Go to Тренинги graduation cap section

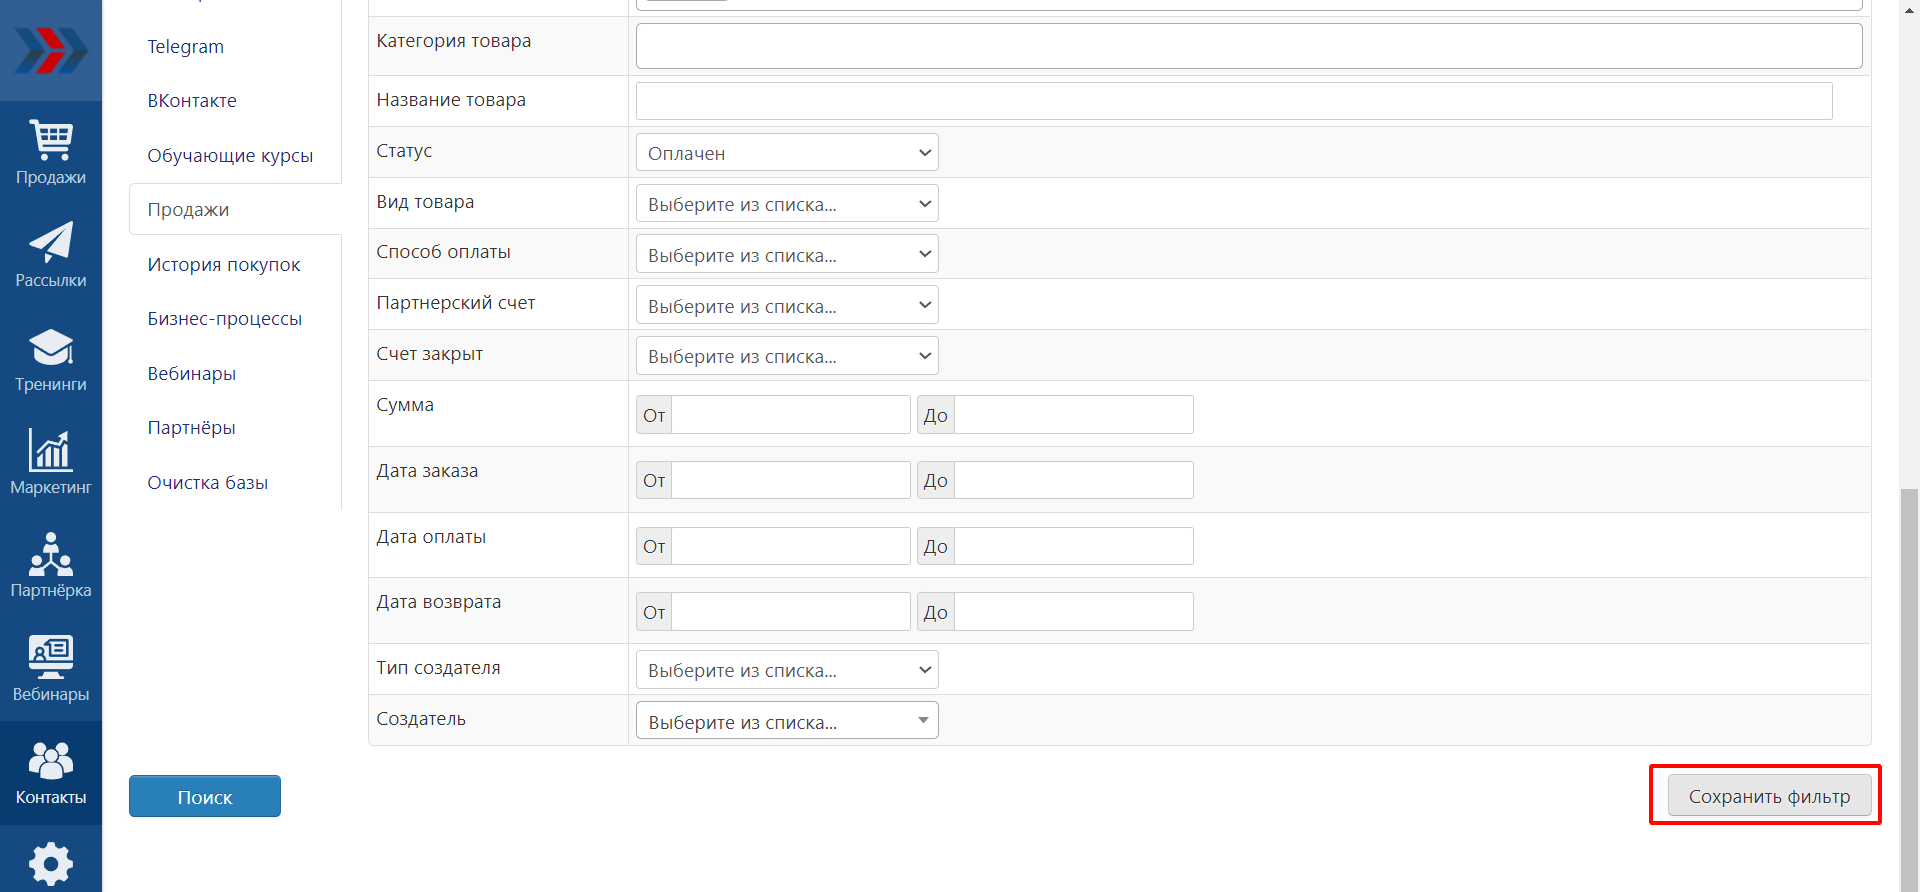pos(51,359)
